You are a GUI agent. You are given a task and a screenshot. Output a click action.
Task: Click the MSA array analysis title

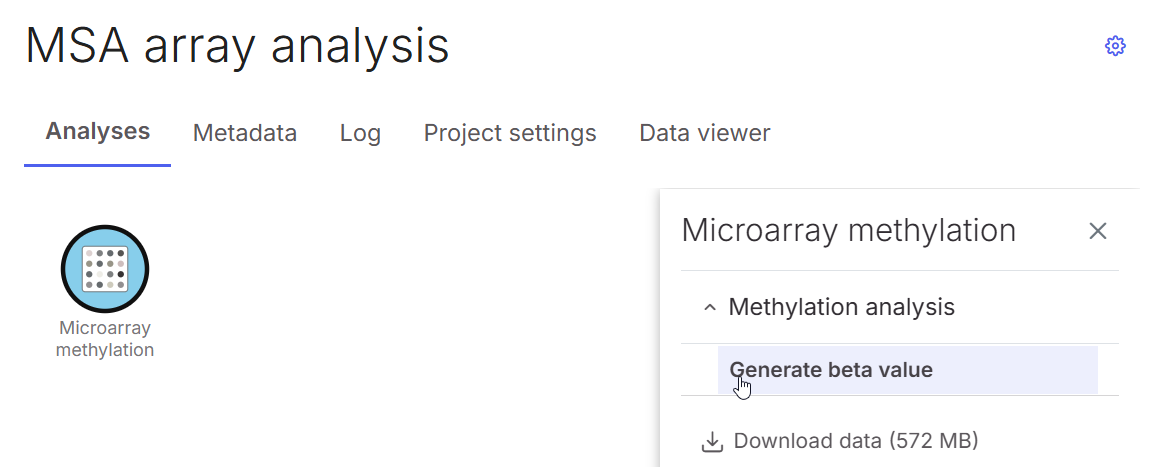coord(237,46)
